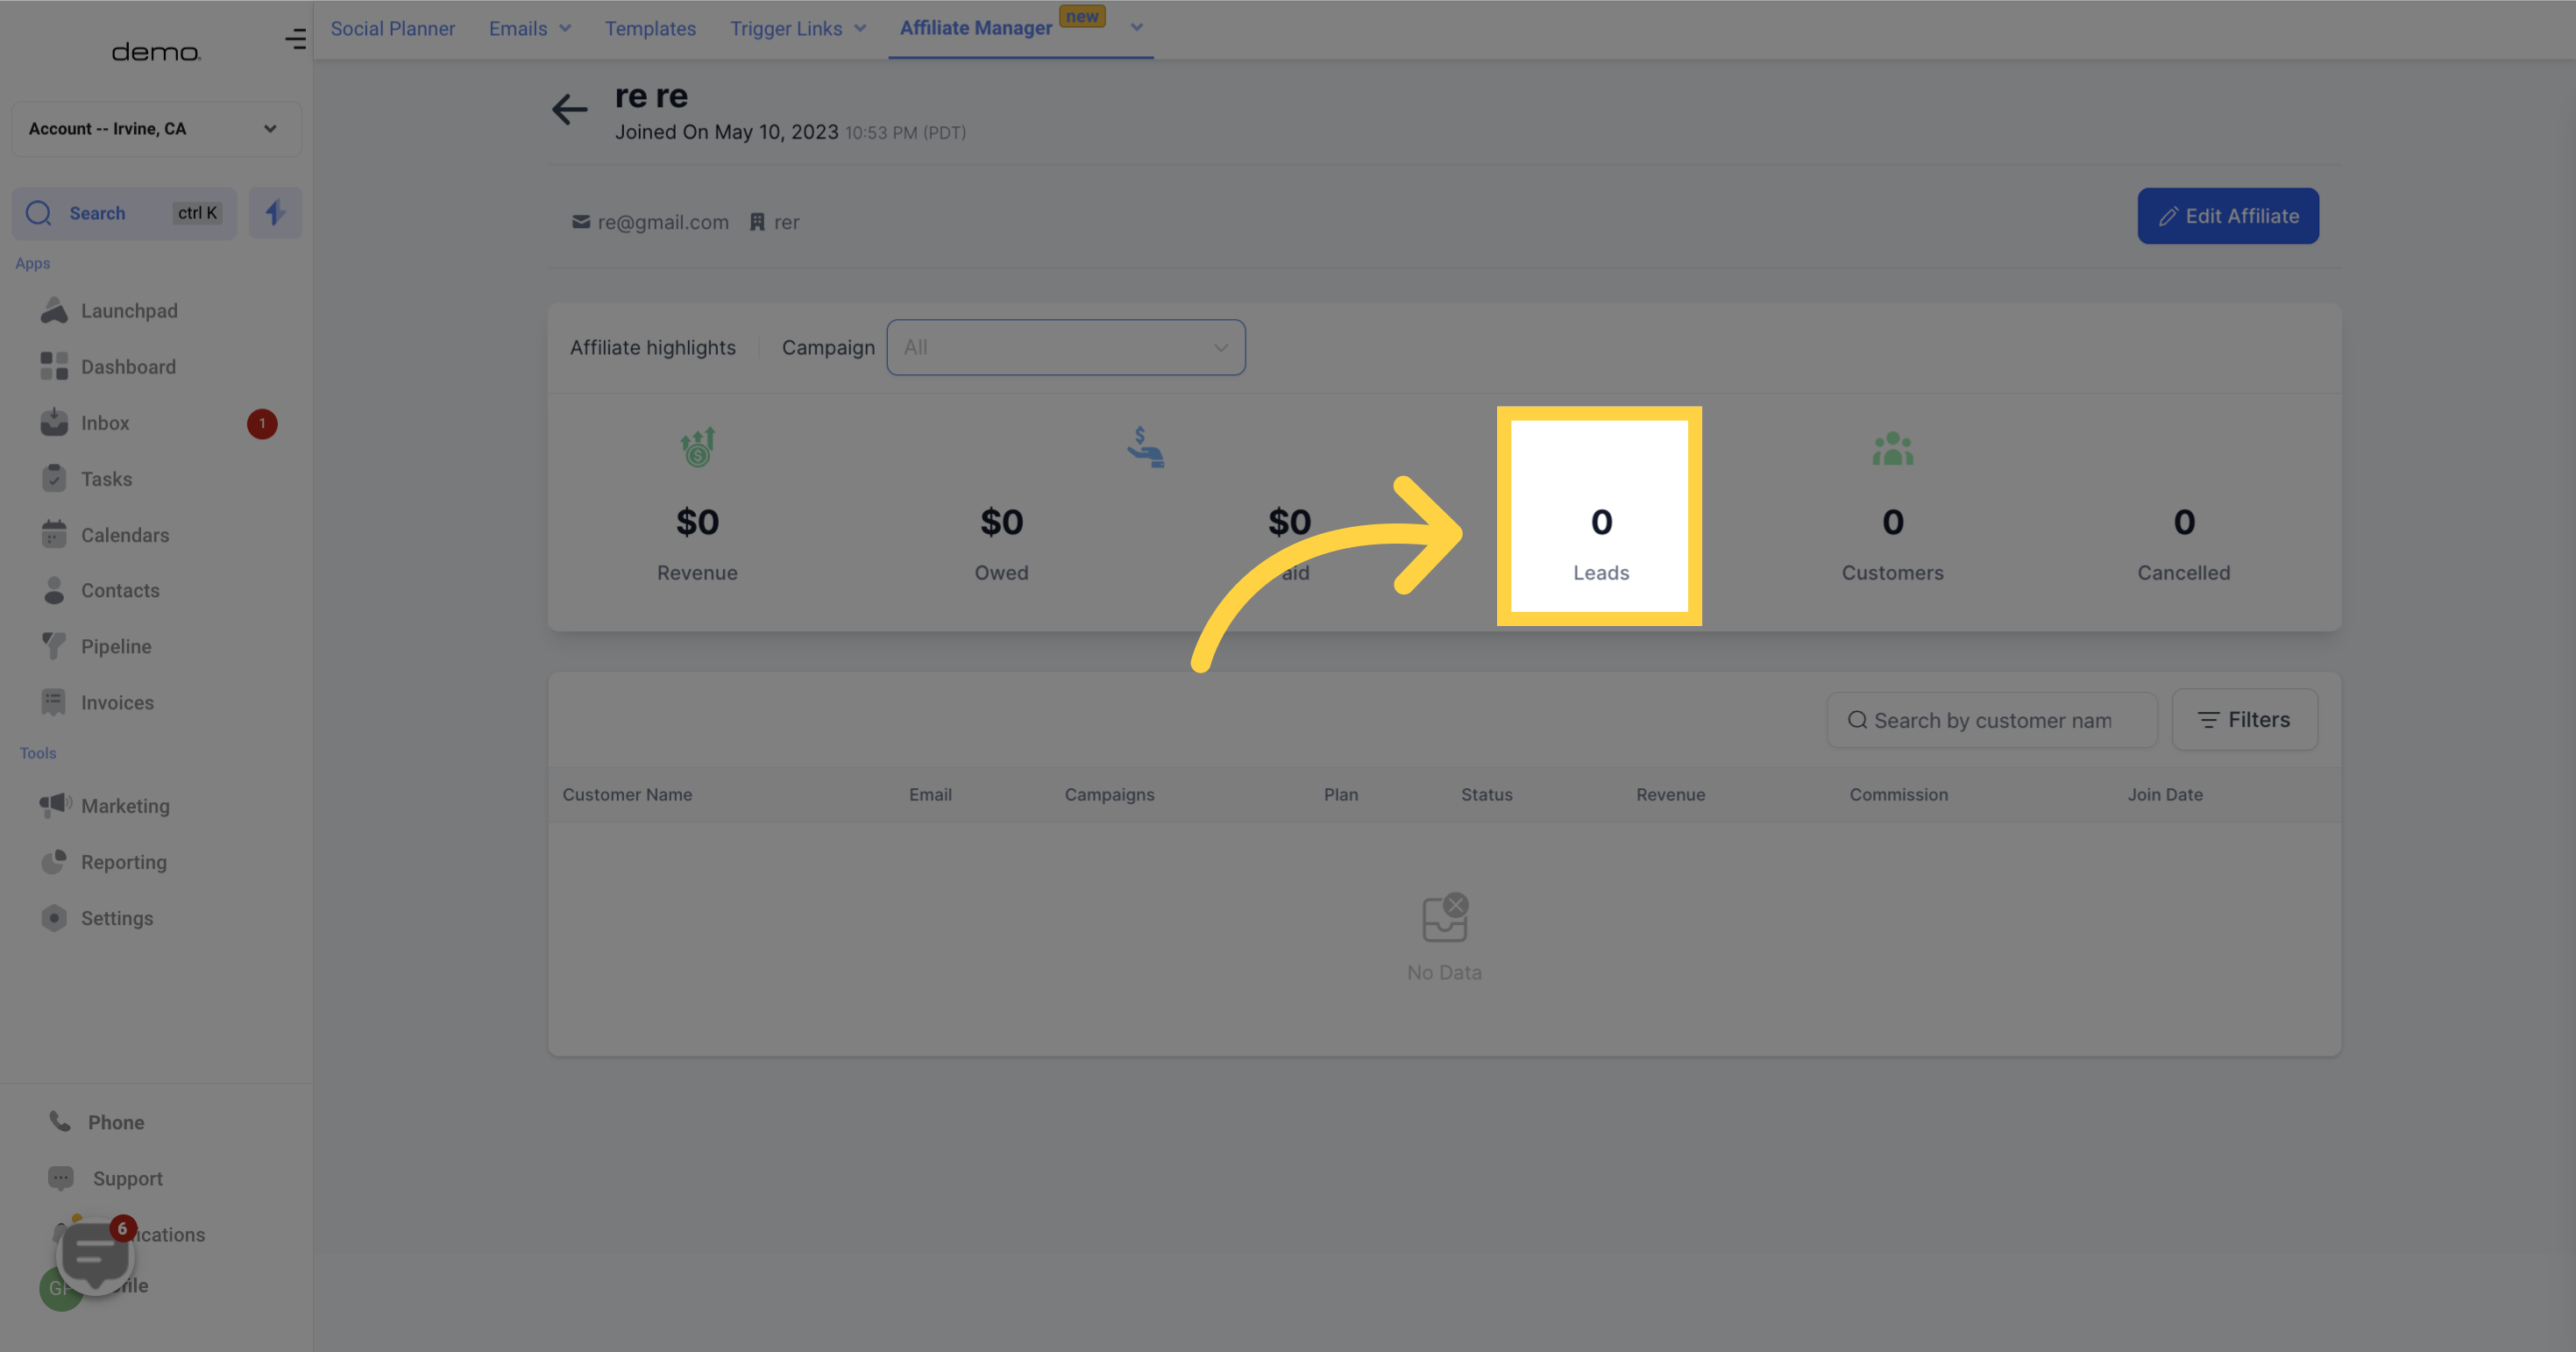
Task: Click the Cancelled count of 0
Action: click(x=2184, y=522)
